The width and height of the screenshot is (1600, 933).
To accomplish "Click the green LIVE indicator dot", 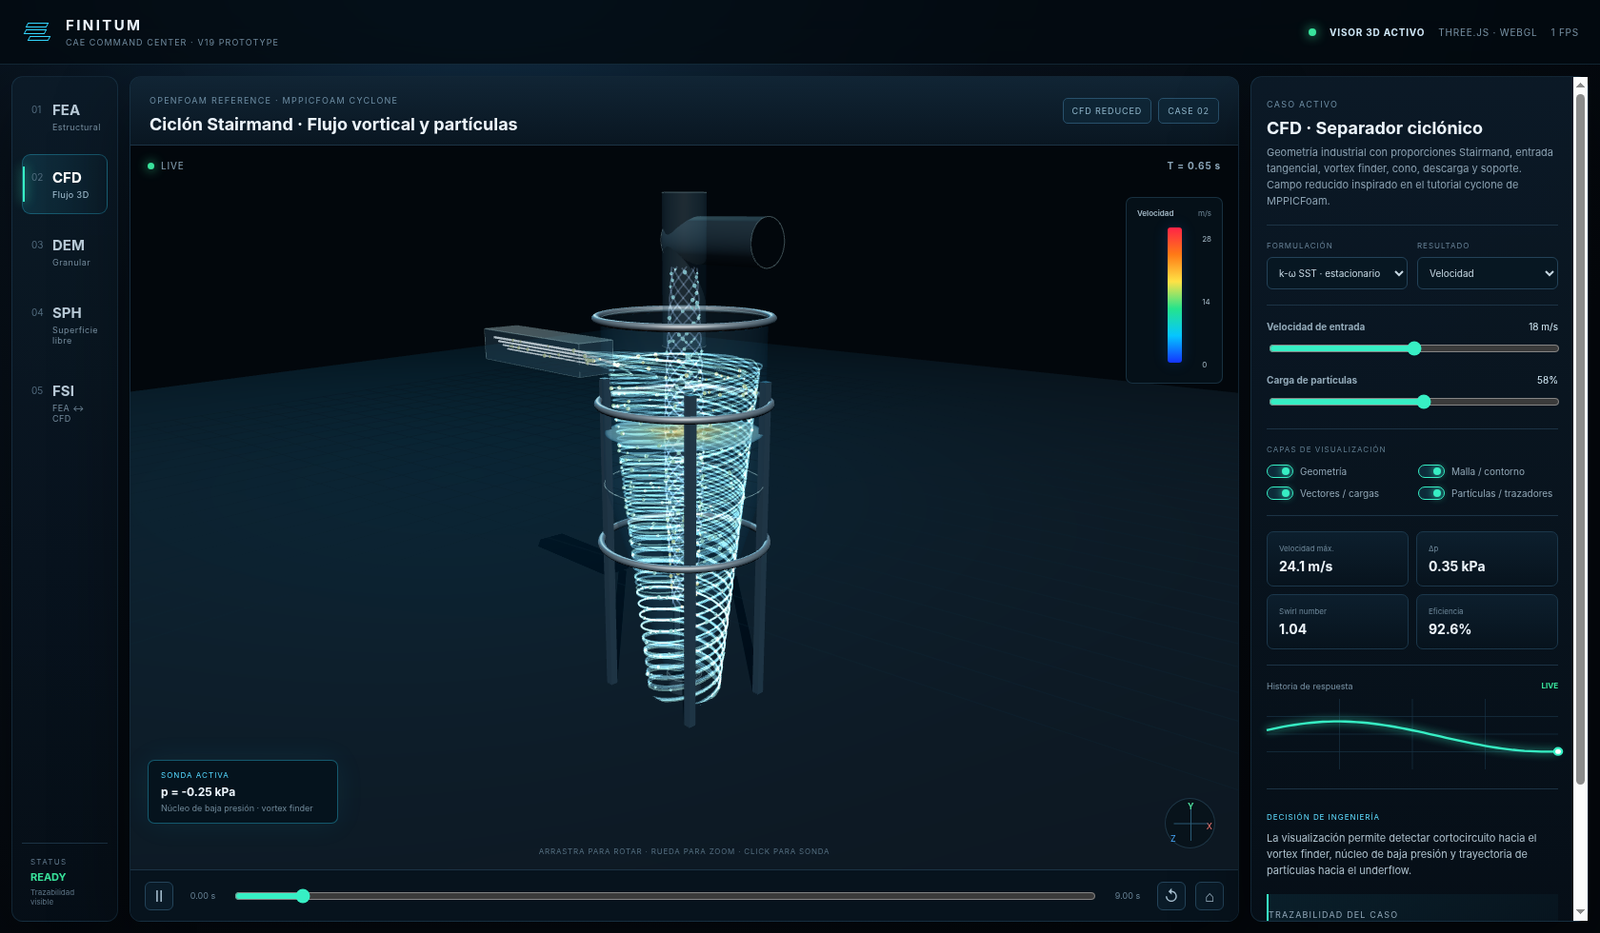I will tap(151, 166).
